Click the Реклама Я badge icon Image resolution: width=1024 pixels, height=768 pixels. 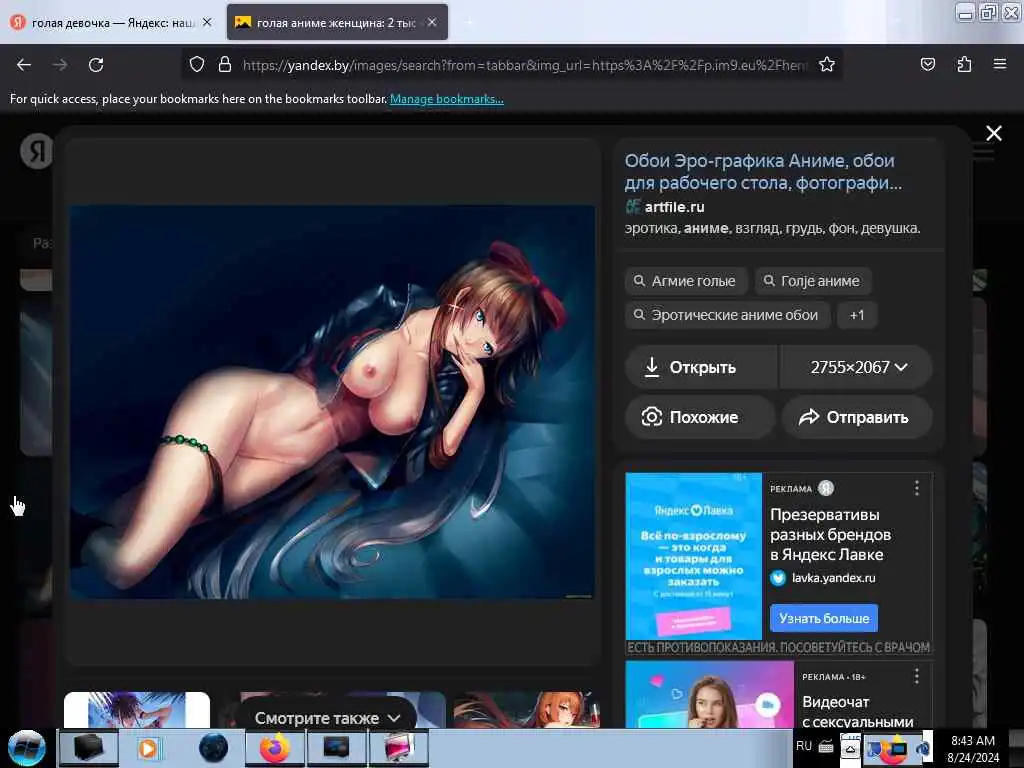826,488
